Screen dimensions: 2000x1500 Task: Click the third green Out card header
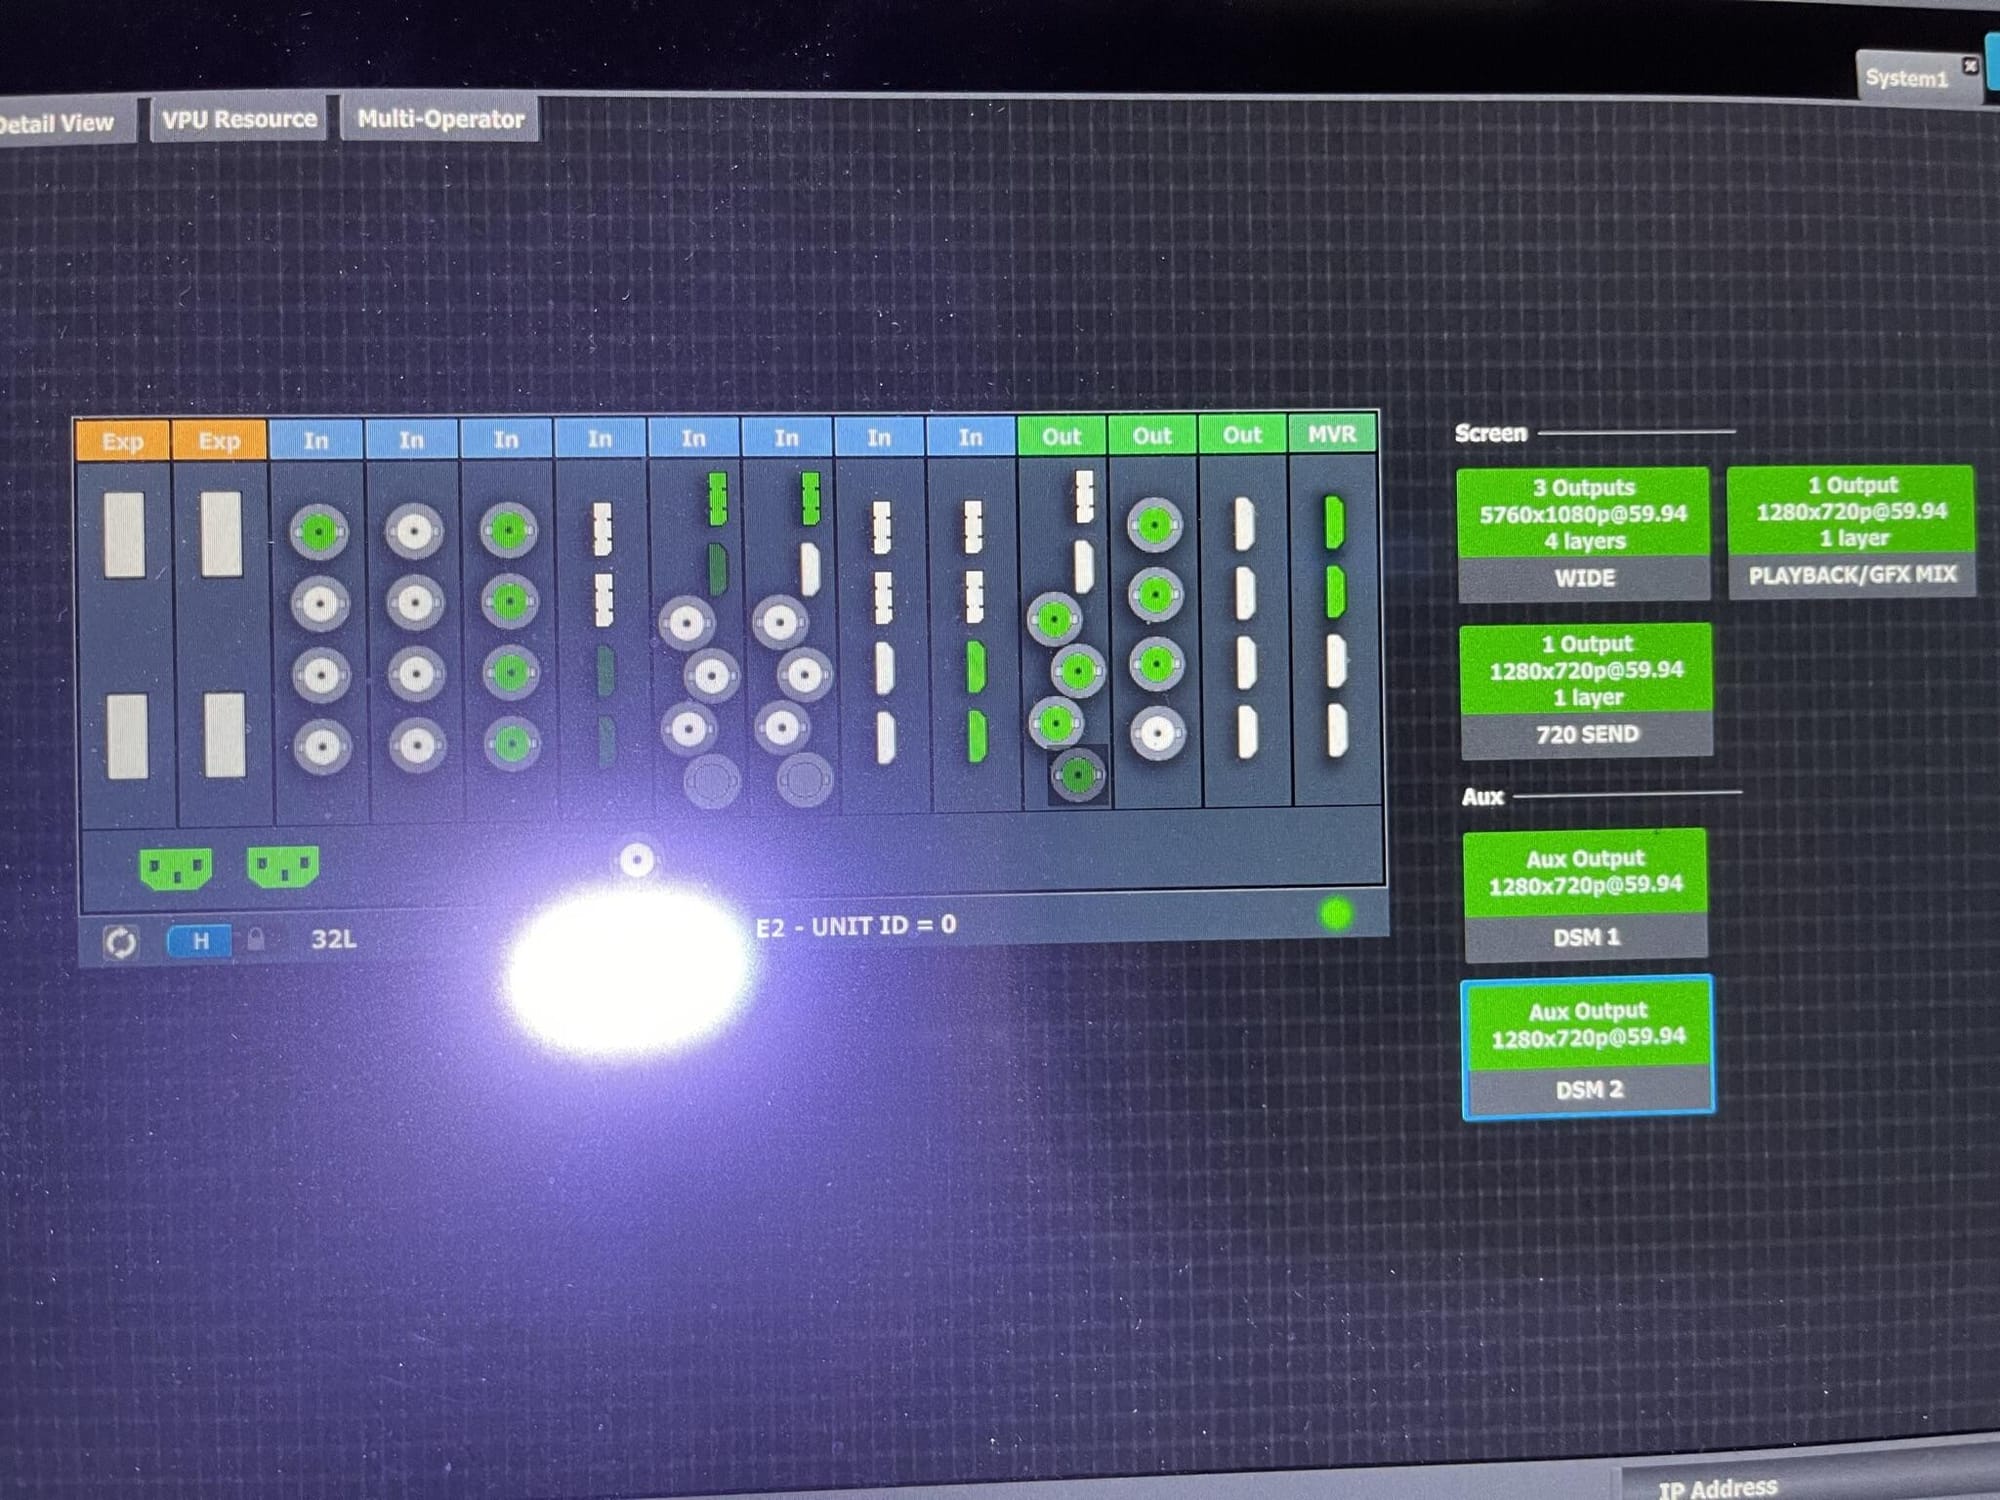click(x=1242, y=435)
